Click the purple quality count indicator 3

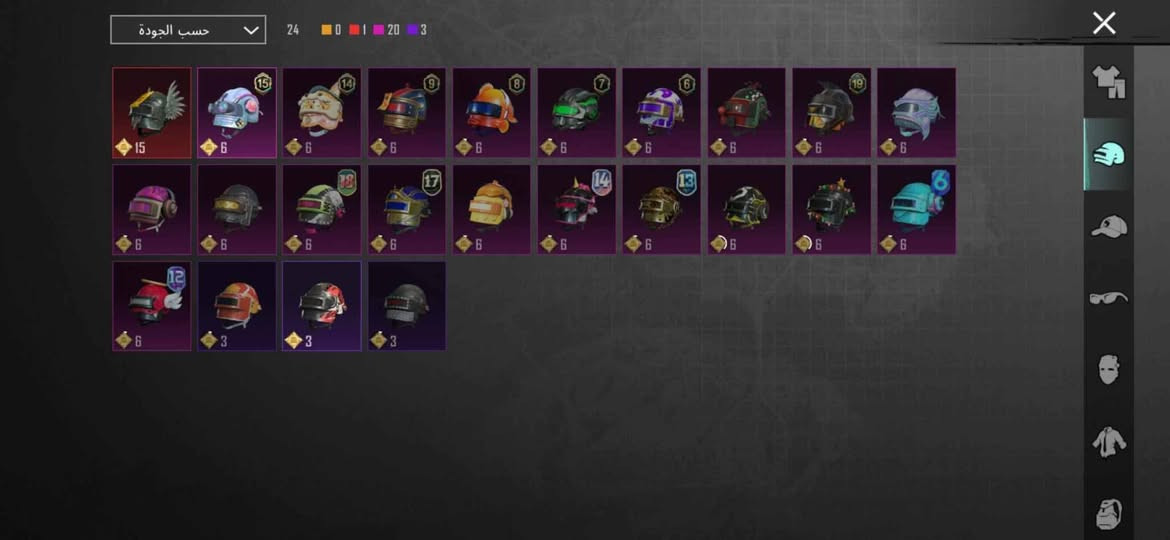[417, 31]
